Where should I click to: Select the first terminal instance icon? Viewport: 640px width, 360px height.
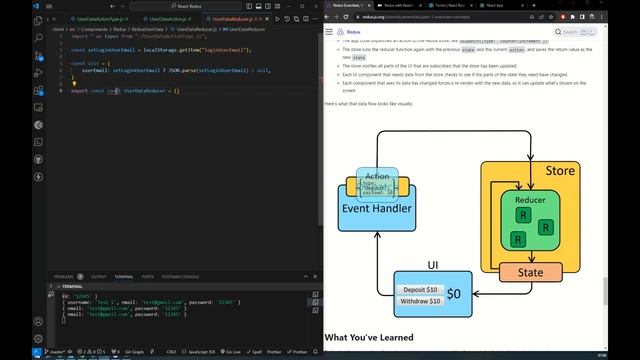click(x=316, y=294)
